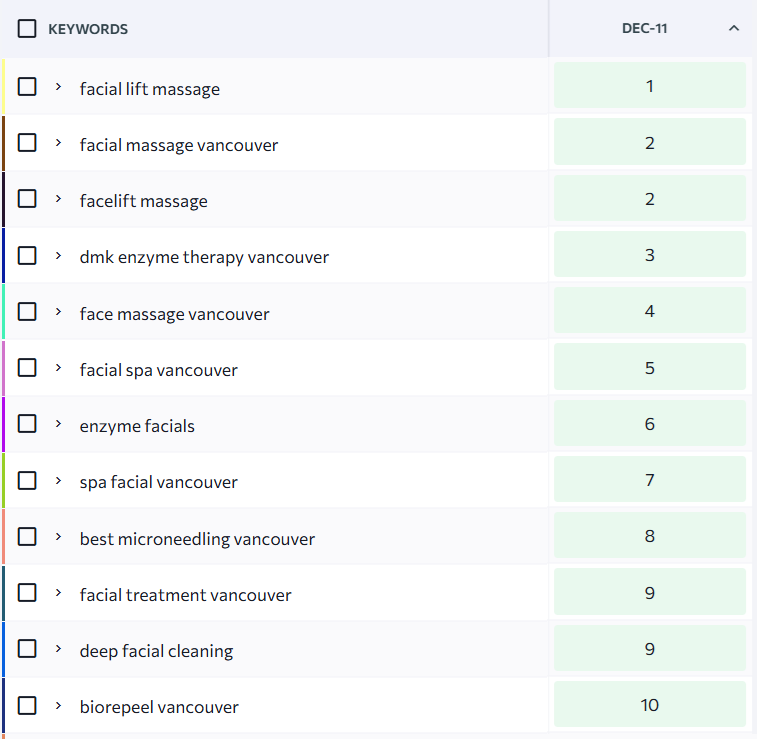Toggle sort arrow in DEC-11 column

(x=734, y=29)
